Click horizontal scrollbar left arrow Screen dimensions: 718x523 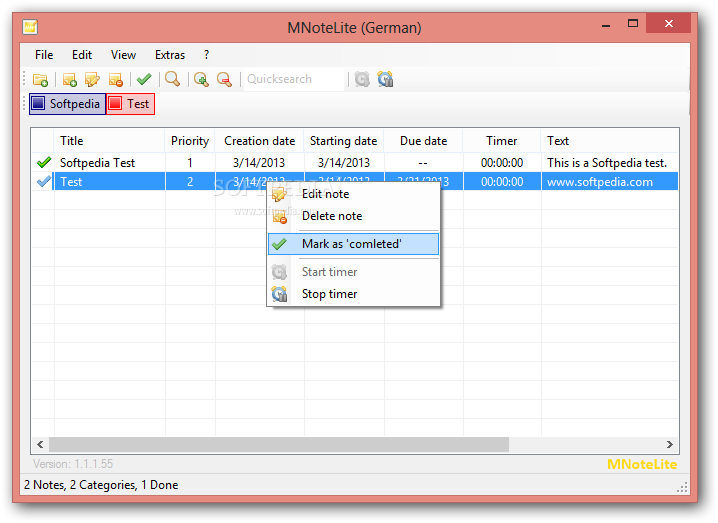[x=40, y=444]
